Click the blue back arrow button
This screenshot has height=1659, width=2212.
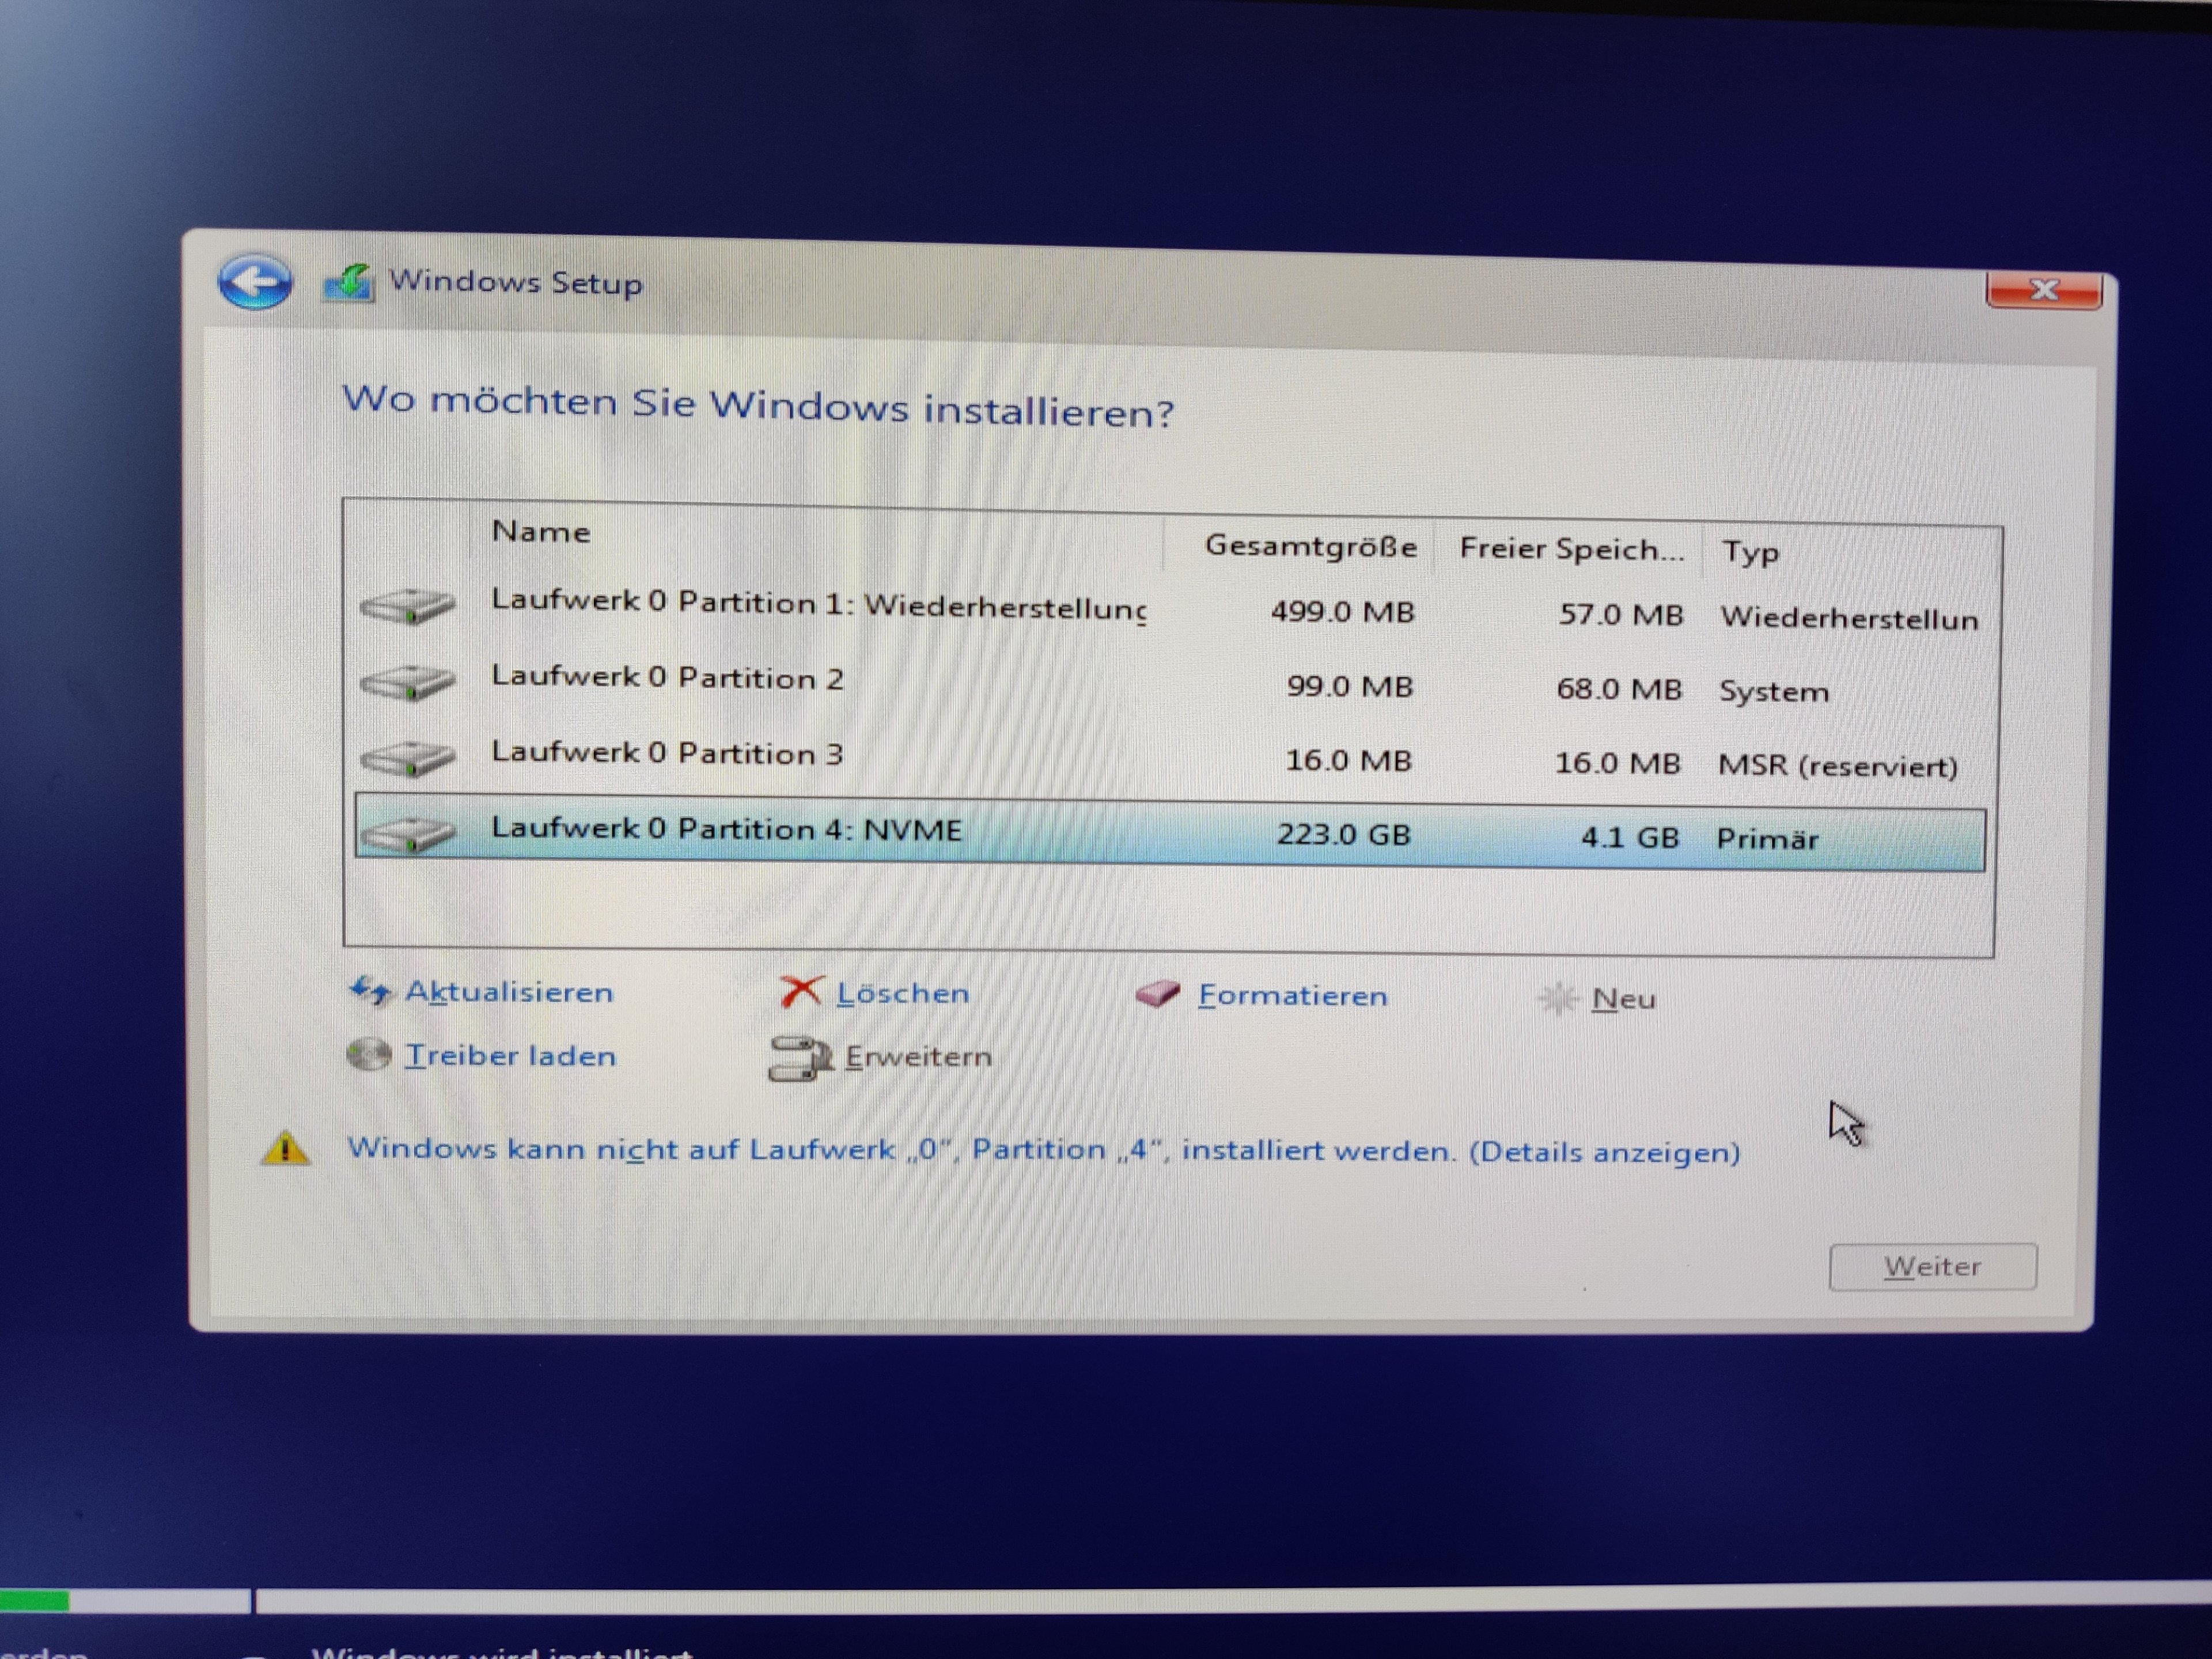point(255,281)
